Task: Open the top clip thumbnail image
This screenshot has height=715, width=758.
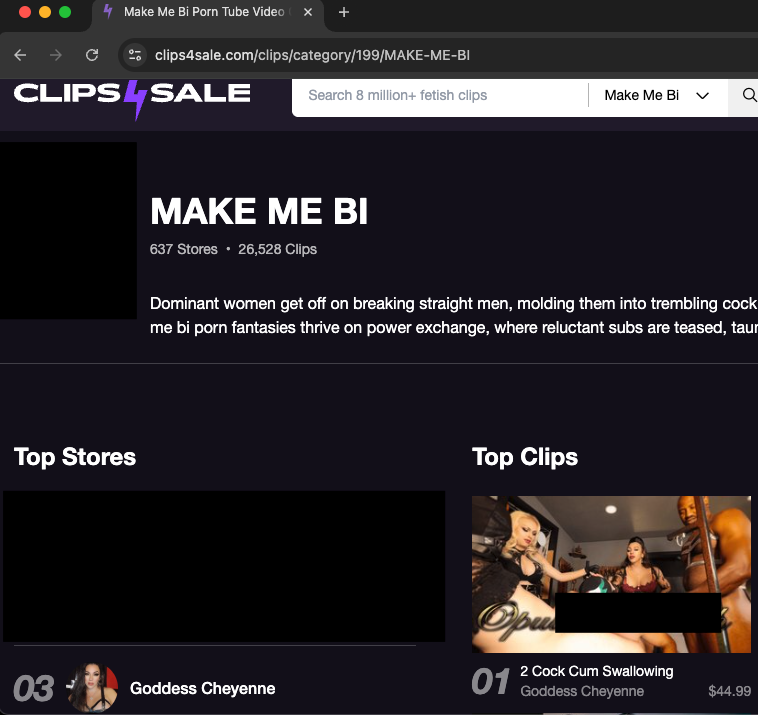Action: click(611, 574)
